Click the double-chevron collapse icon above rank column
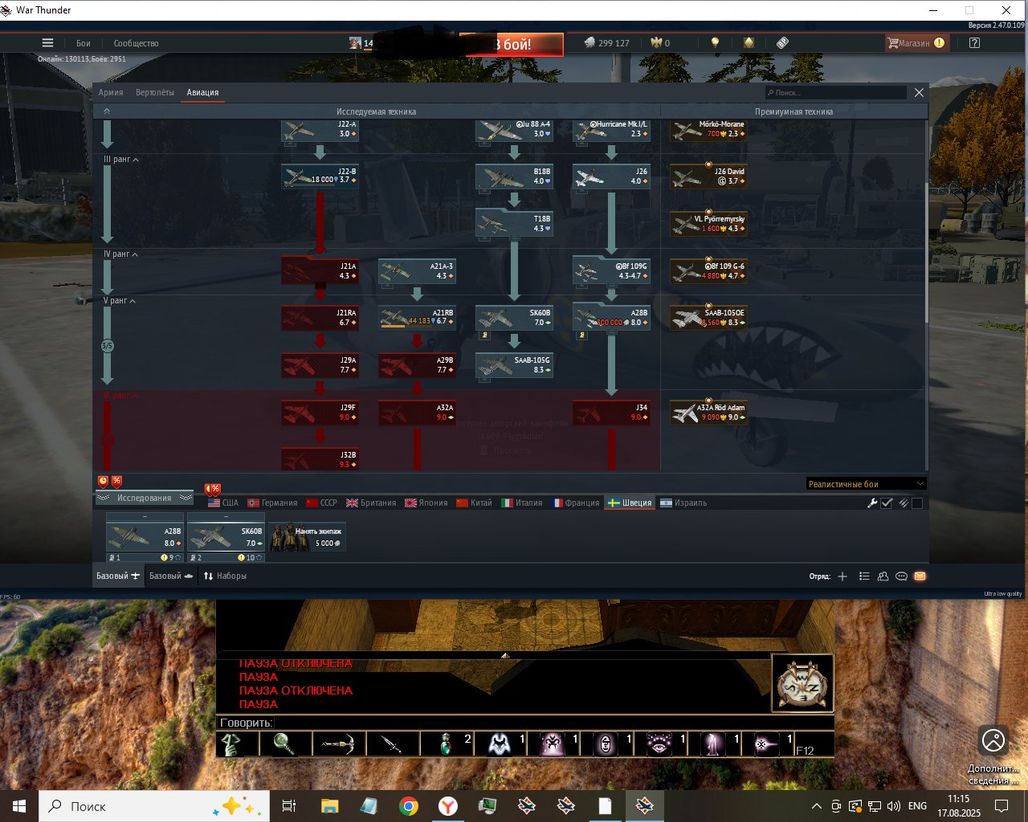The image size is (1028, 822). coord(107,111)
